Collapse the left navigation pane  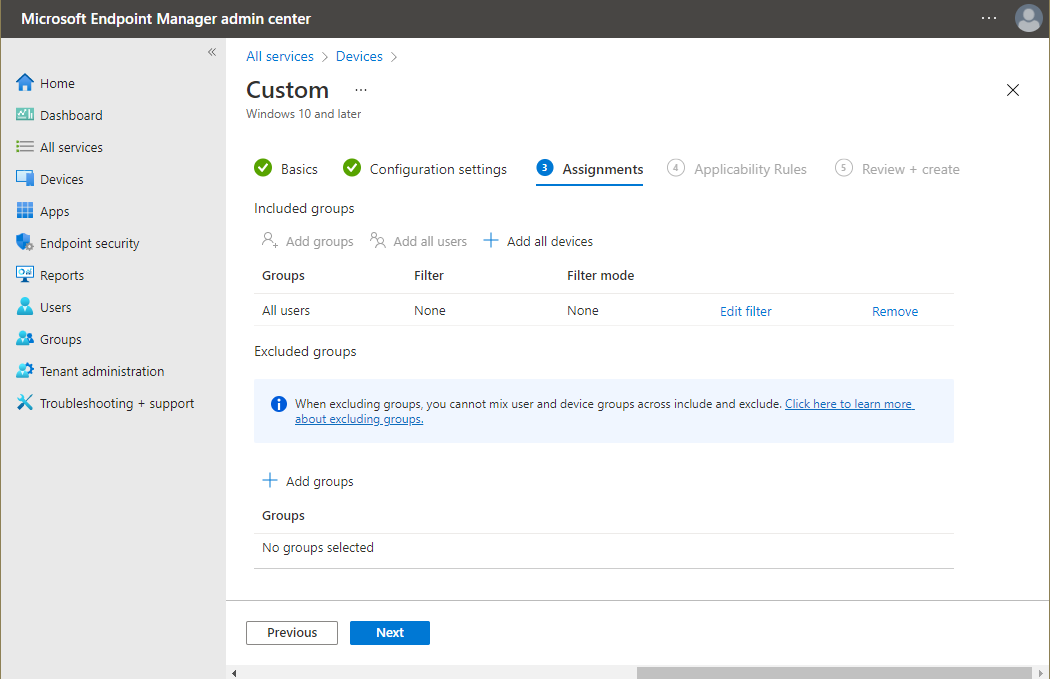pos(212,52)
